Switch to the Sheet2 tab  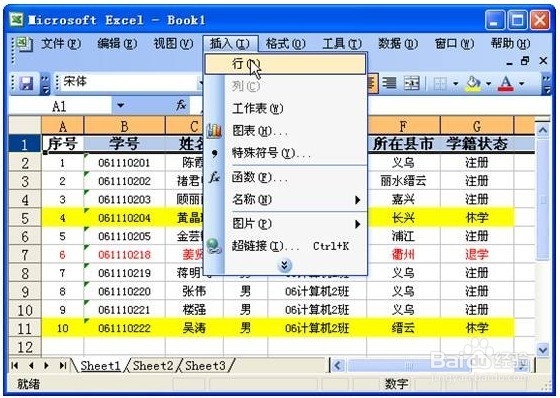click(x=153, y=365)
